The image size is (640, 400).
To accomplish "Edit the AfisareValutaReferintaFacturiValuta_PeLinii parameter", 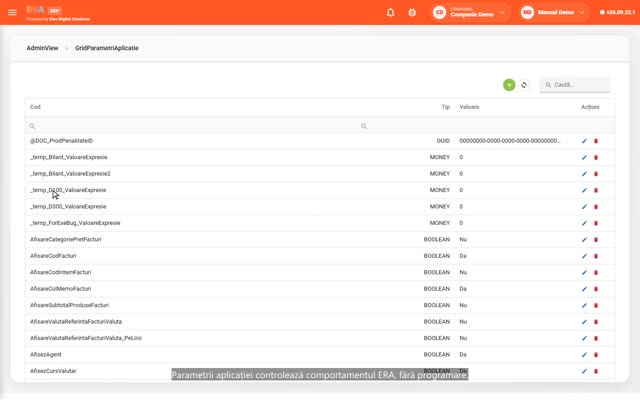I will [584, 338].
